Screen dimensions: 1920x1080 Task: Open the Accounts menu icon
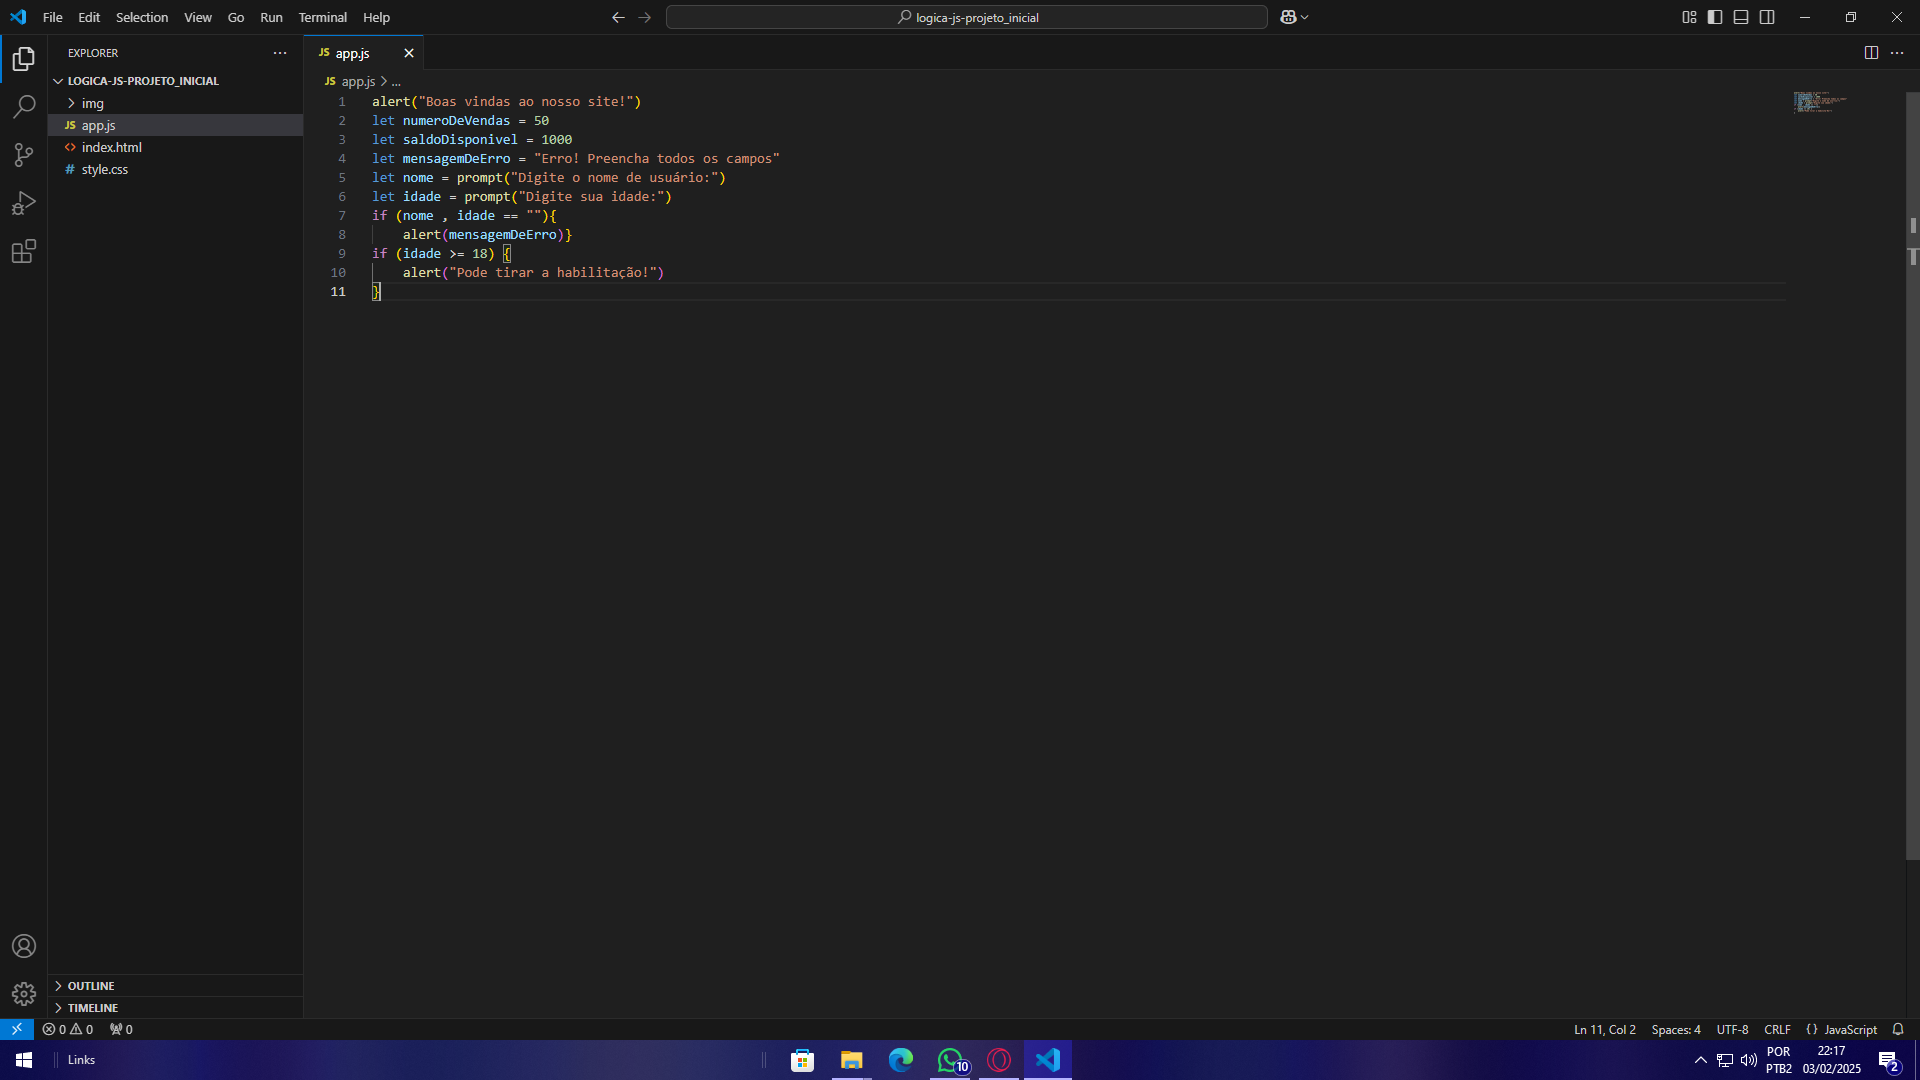tap(24, 946)
